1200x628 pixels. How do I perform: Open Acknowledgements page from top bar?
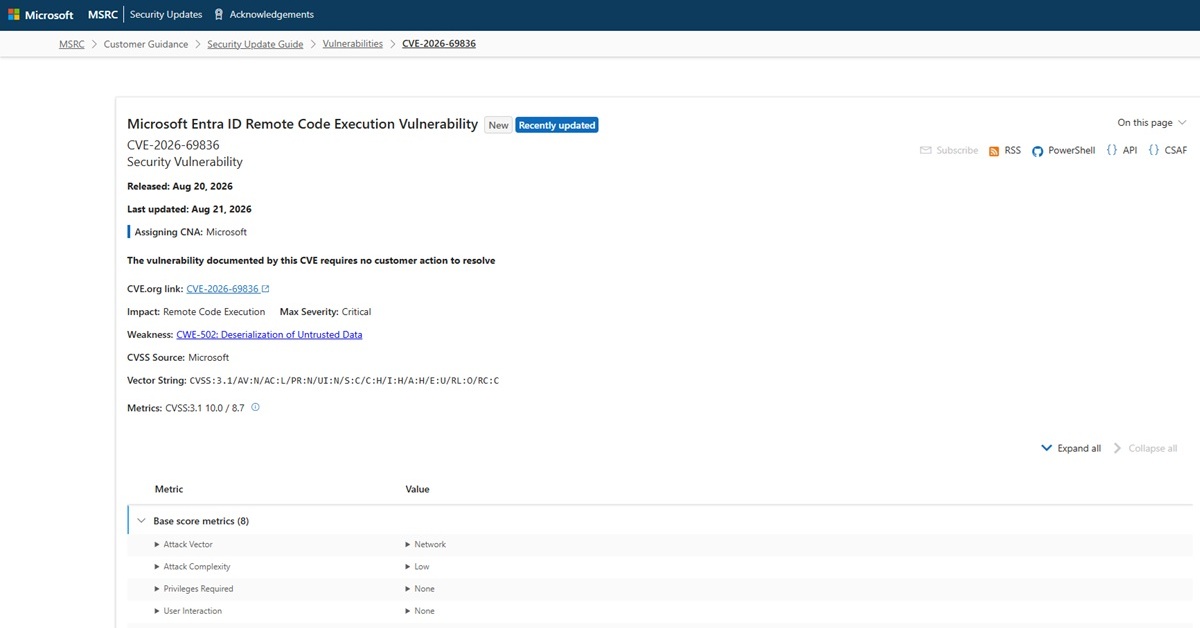coord(271,15)
